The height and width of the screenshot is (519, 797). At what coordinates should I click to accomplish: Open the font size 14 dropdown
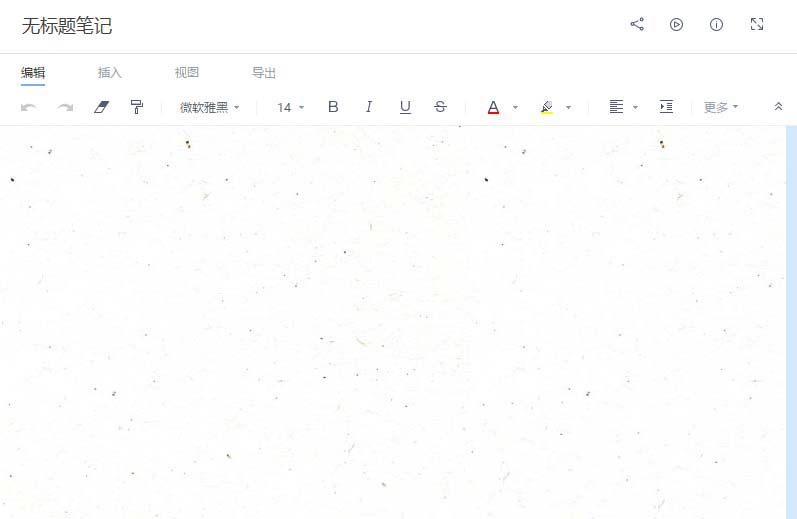pos(290,107)
